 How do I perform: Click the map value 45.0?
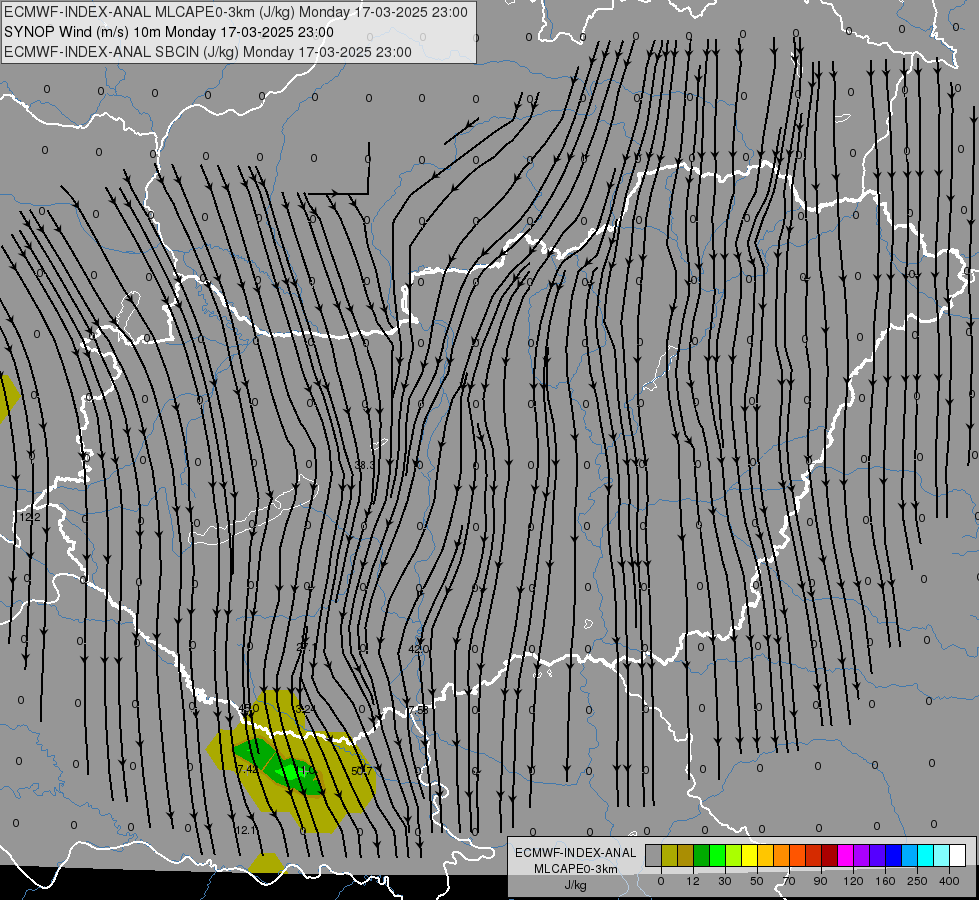click(249, 708)
